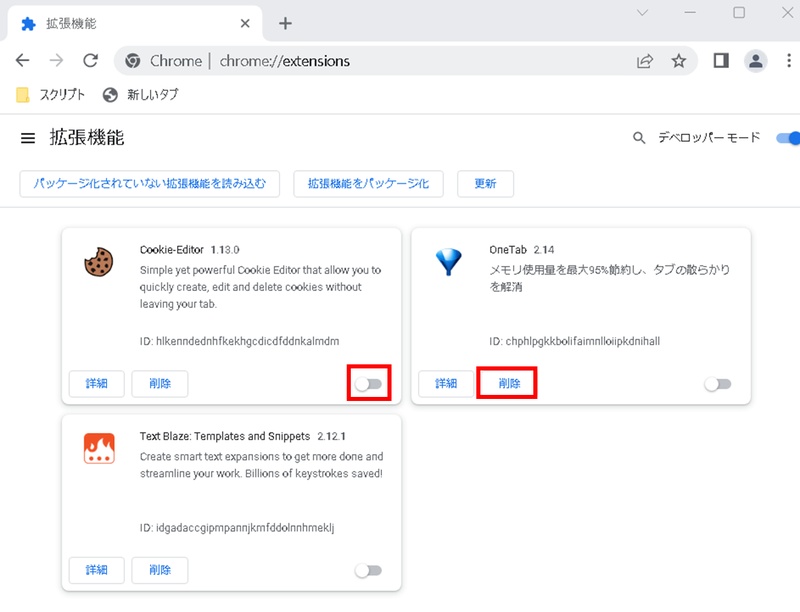Enable the Text Blaze extension toggle
The width and height of the screenshot is (800, 612).
tap(369, 569)
